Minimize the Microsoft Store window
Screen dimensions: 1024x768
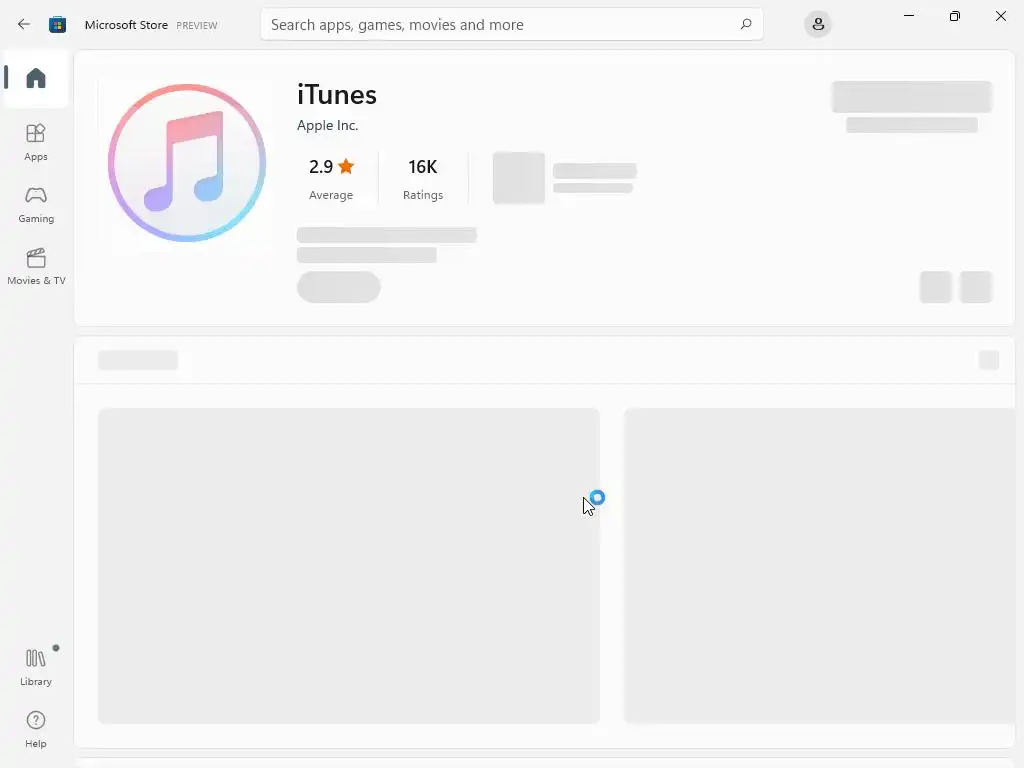pos(908,16)
